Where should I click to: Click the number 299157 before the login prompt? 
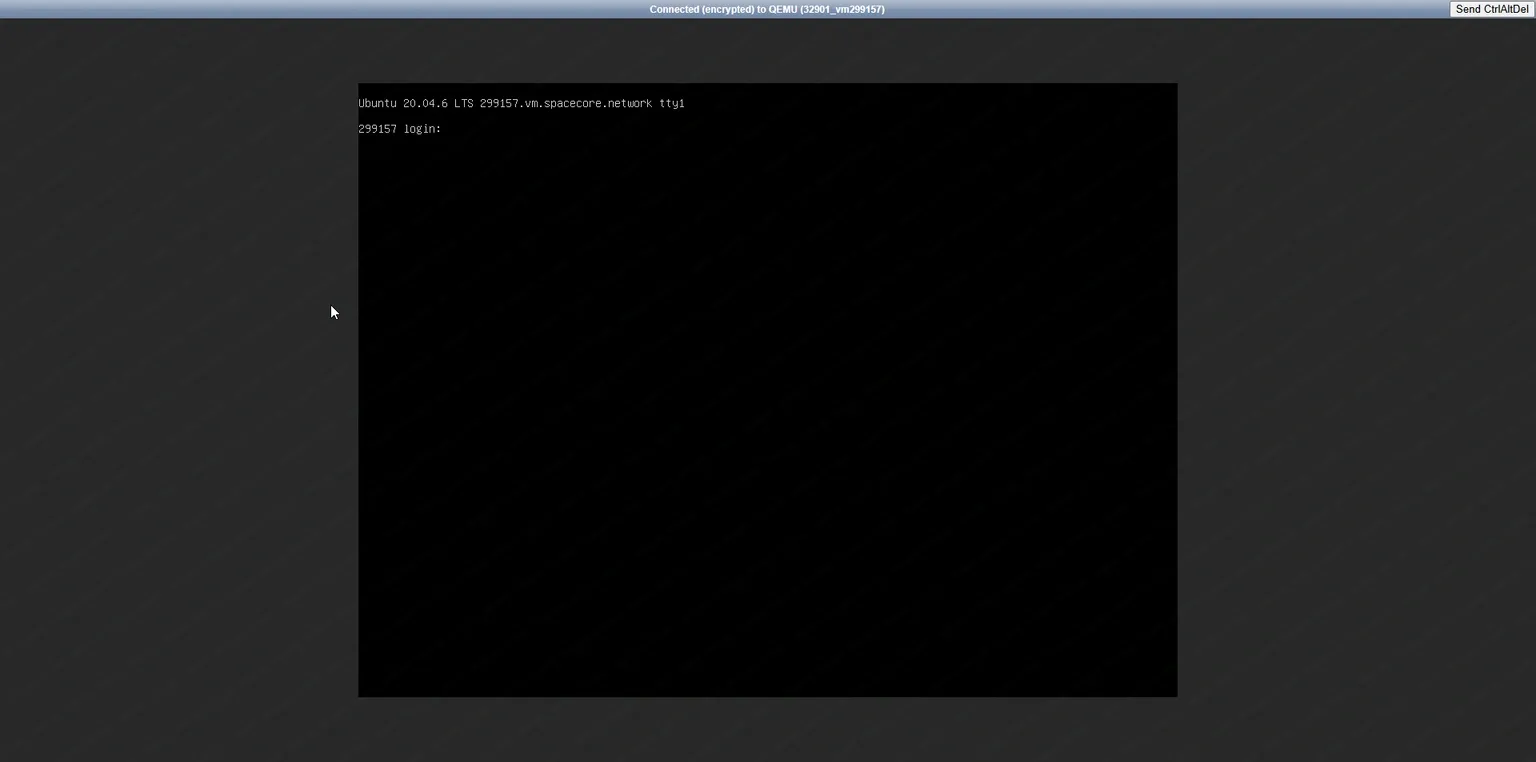(377, 129)
